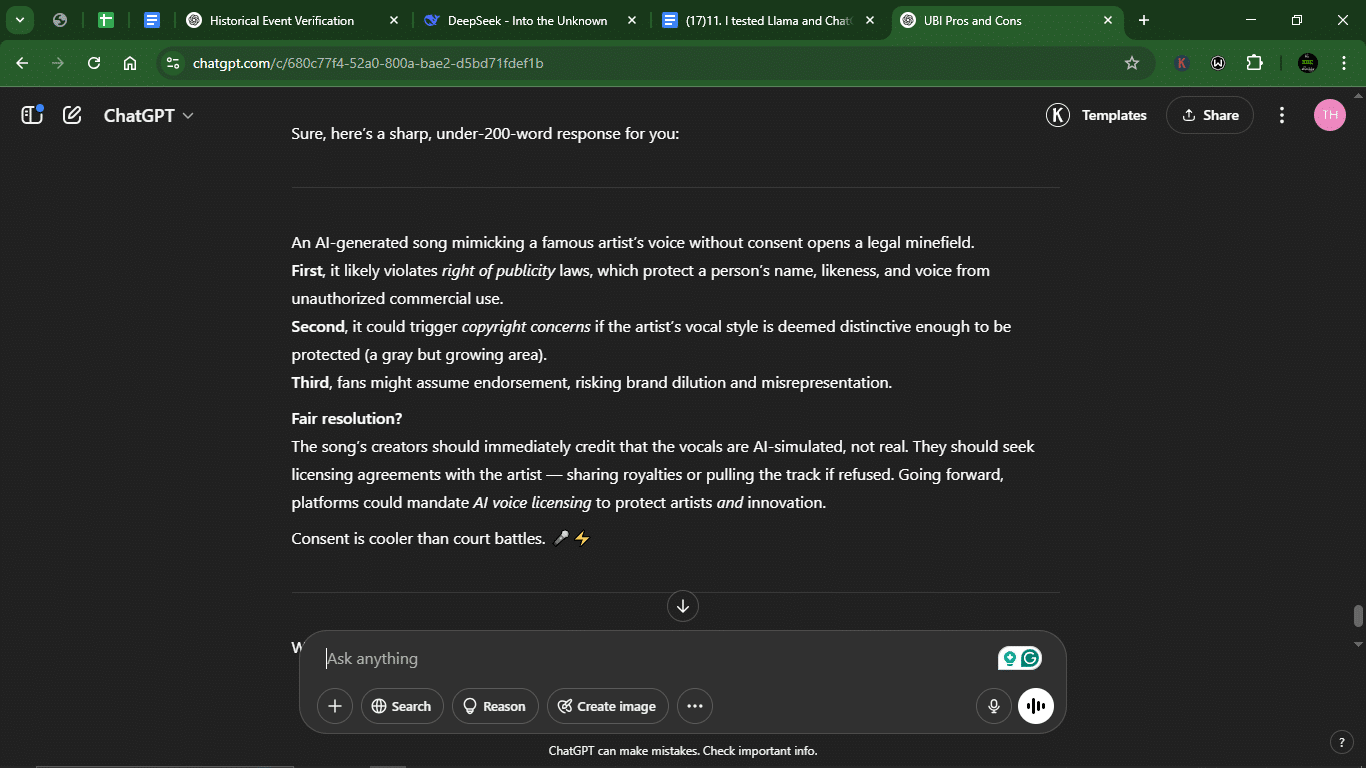Open the three-dot conversation options menu

[x=1282, y=115]
